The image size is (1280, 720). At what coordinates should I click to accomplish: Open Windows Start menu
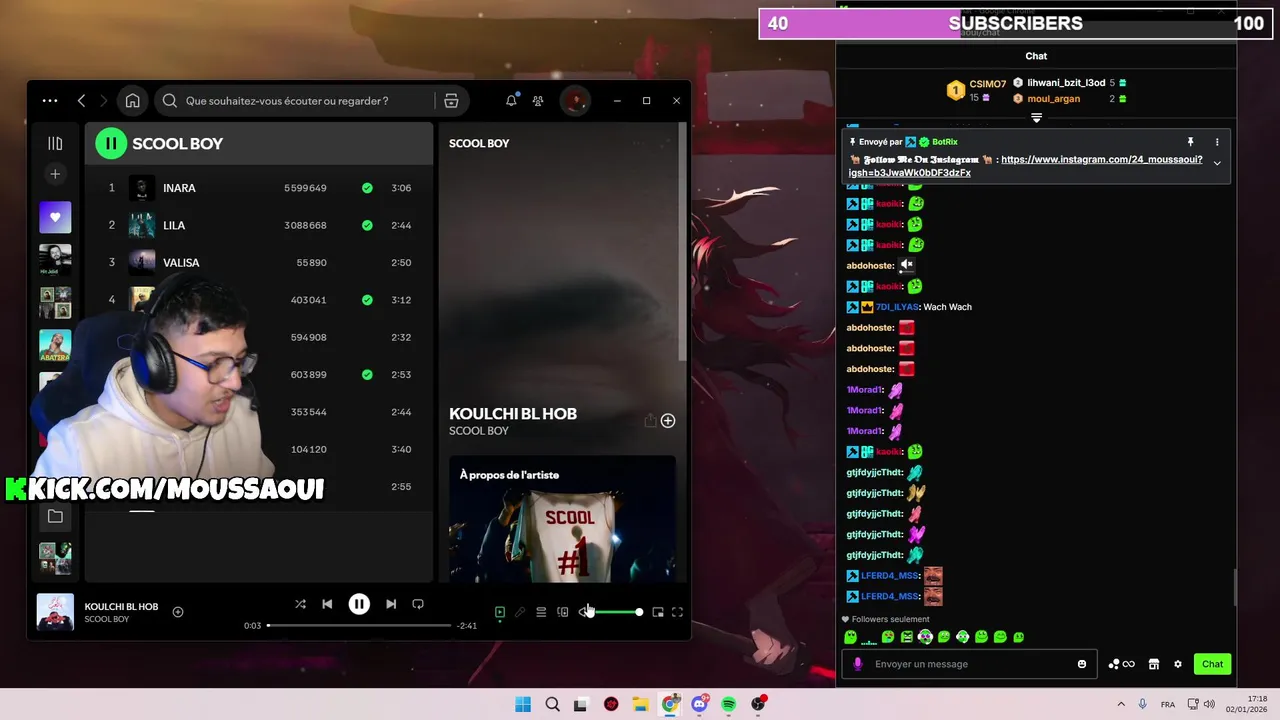523,704
